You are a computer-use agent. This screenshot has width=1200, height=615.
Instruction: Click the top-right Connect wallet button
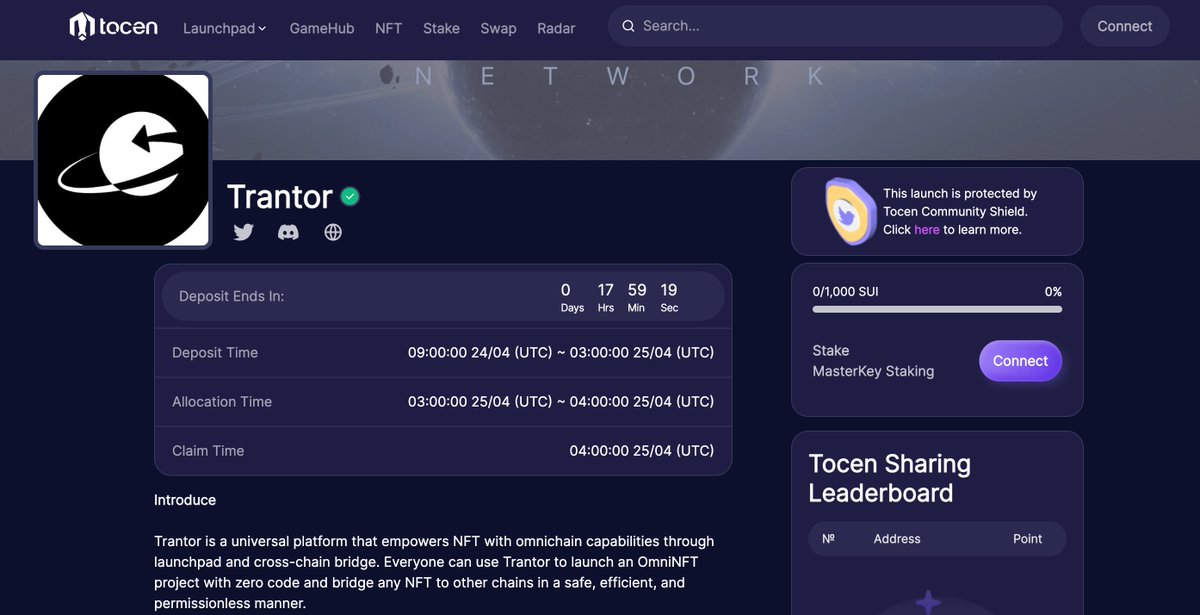click(1124, 26)
